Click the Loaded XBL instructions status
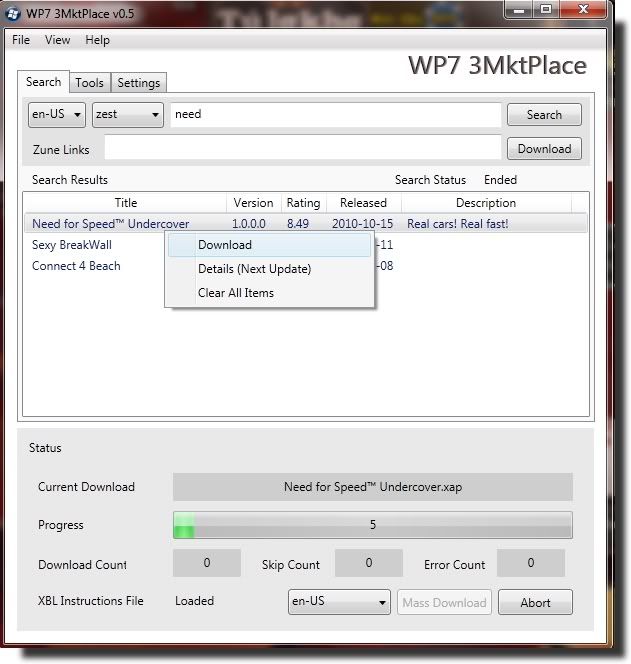Screen dimensions: 631x664 [194, 601]
